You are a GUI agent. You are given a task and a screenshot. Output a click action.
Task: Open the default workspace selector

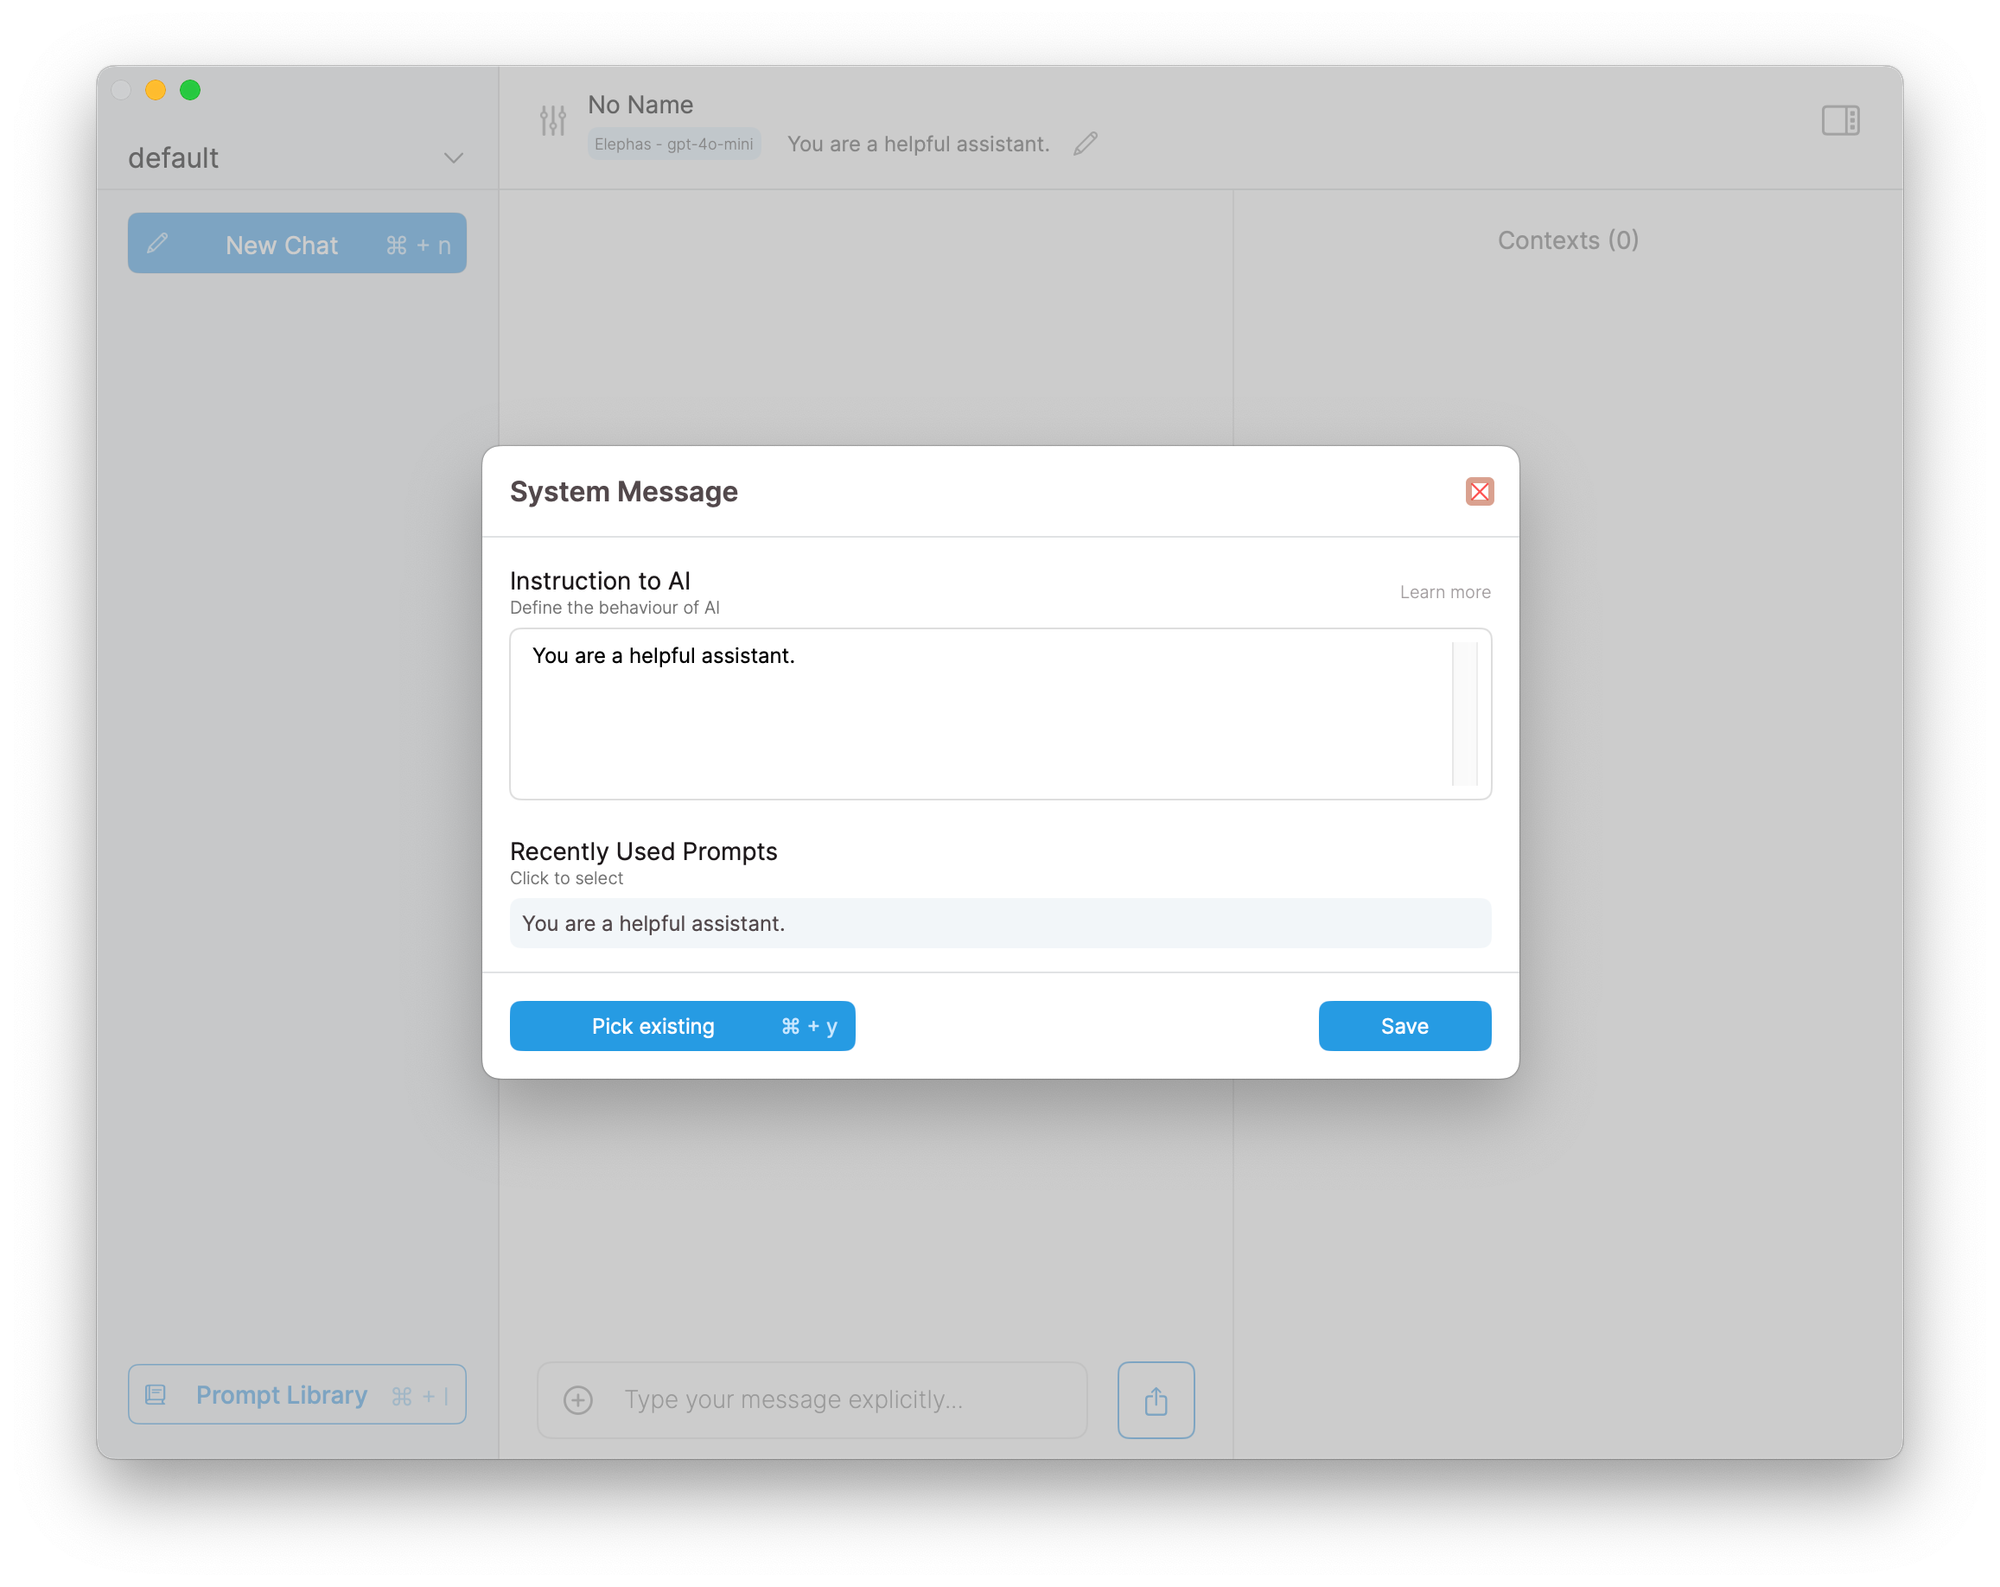tap(174, 158)
